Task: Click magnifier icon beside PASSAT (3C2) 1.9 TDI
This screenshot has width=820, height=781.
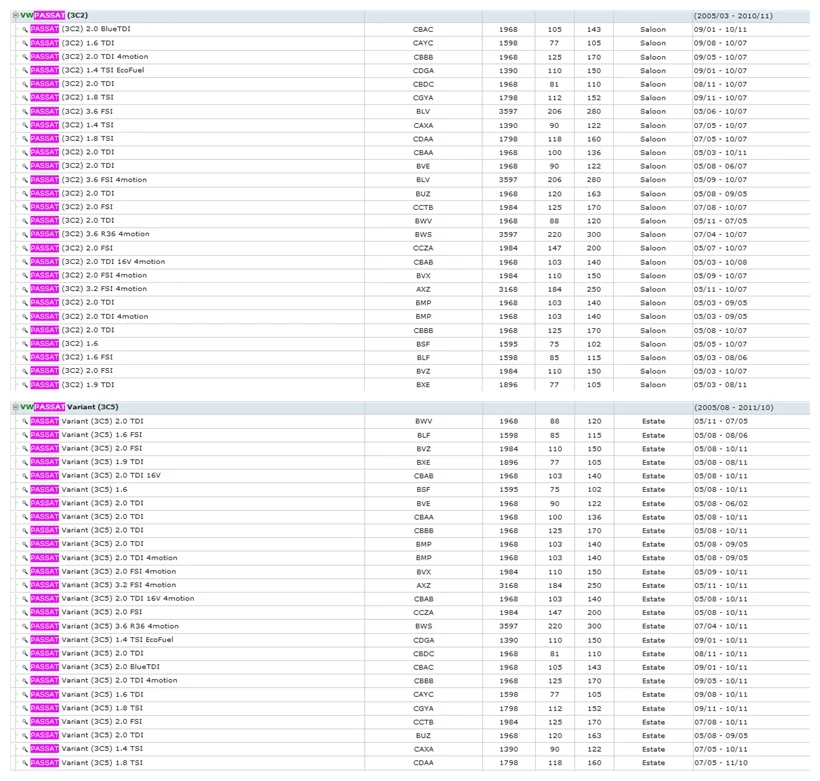Action: pyautogui.click(x=24, y=384)
